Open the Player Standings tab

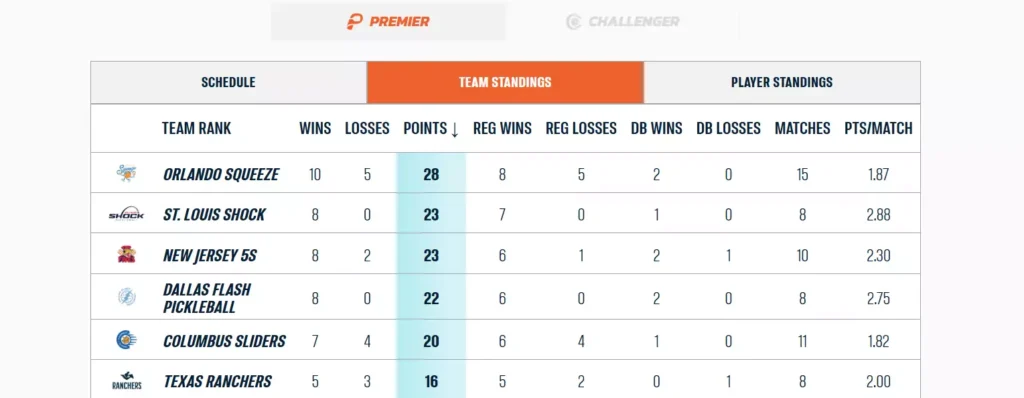tap(782, 82)
